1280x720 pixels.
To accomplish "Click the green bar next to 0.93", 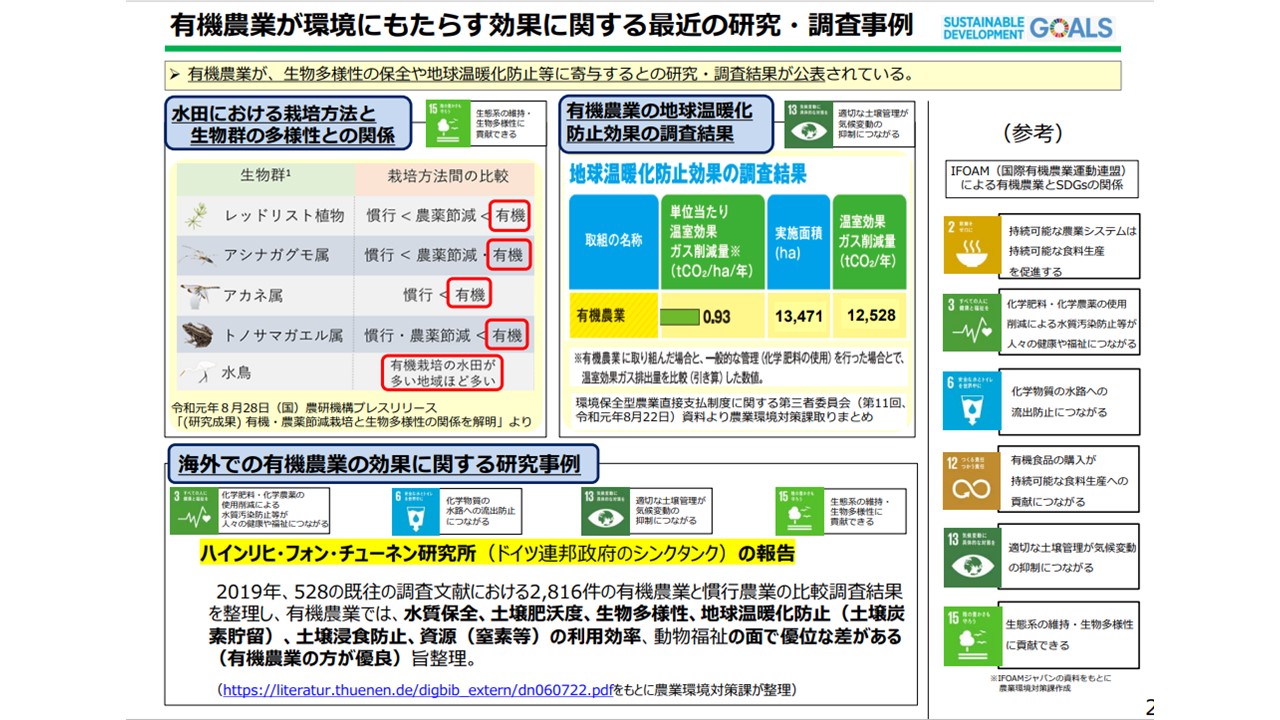I will point(680,317).
